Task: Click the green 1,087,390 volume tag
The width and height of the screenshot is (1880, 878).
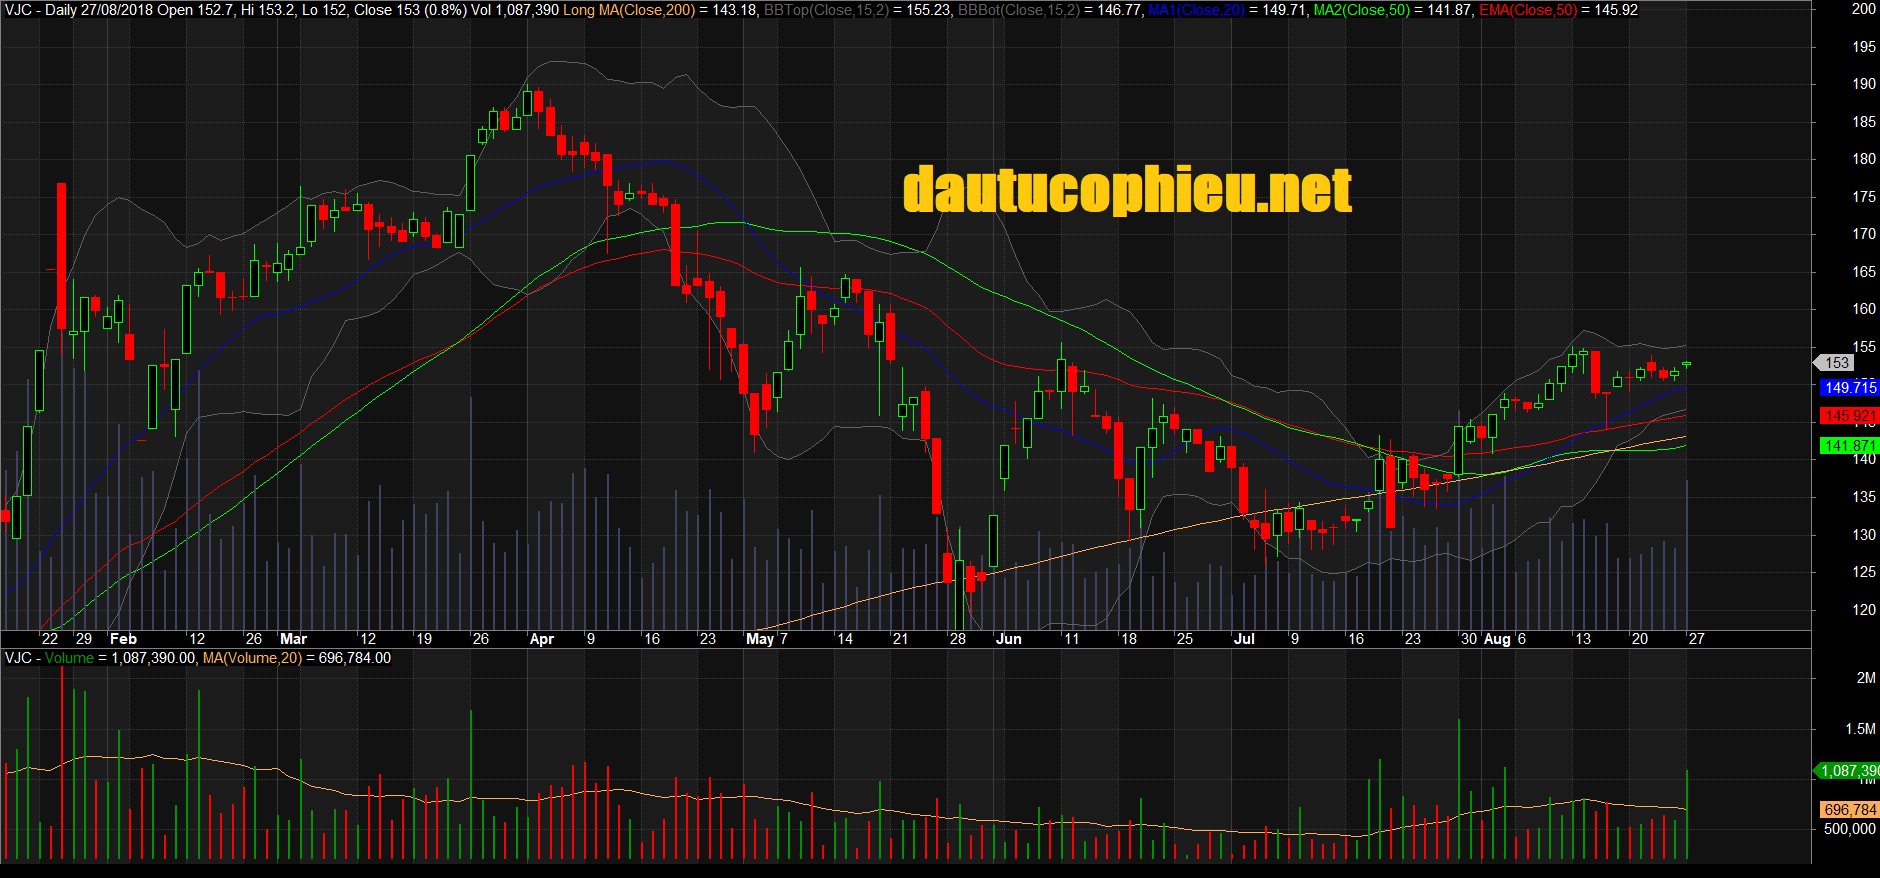Action: [x=1849, y=771]
